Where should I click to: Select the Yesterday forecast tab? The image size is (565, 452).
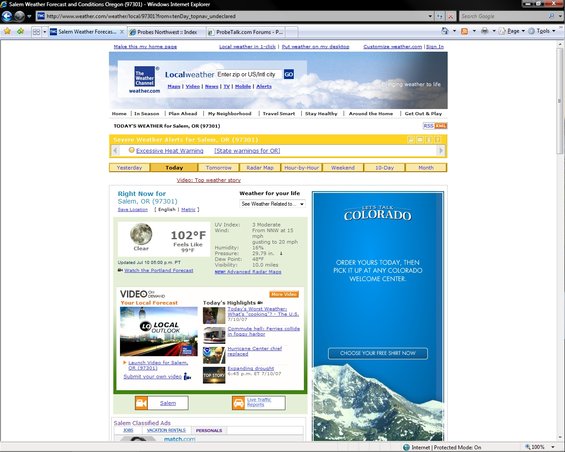(x=129, y=168)
